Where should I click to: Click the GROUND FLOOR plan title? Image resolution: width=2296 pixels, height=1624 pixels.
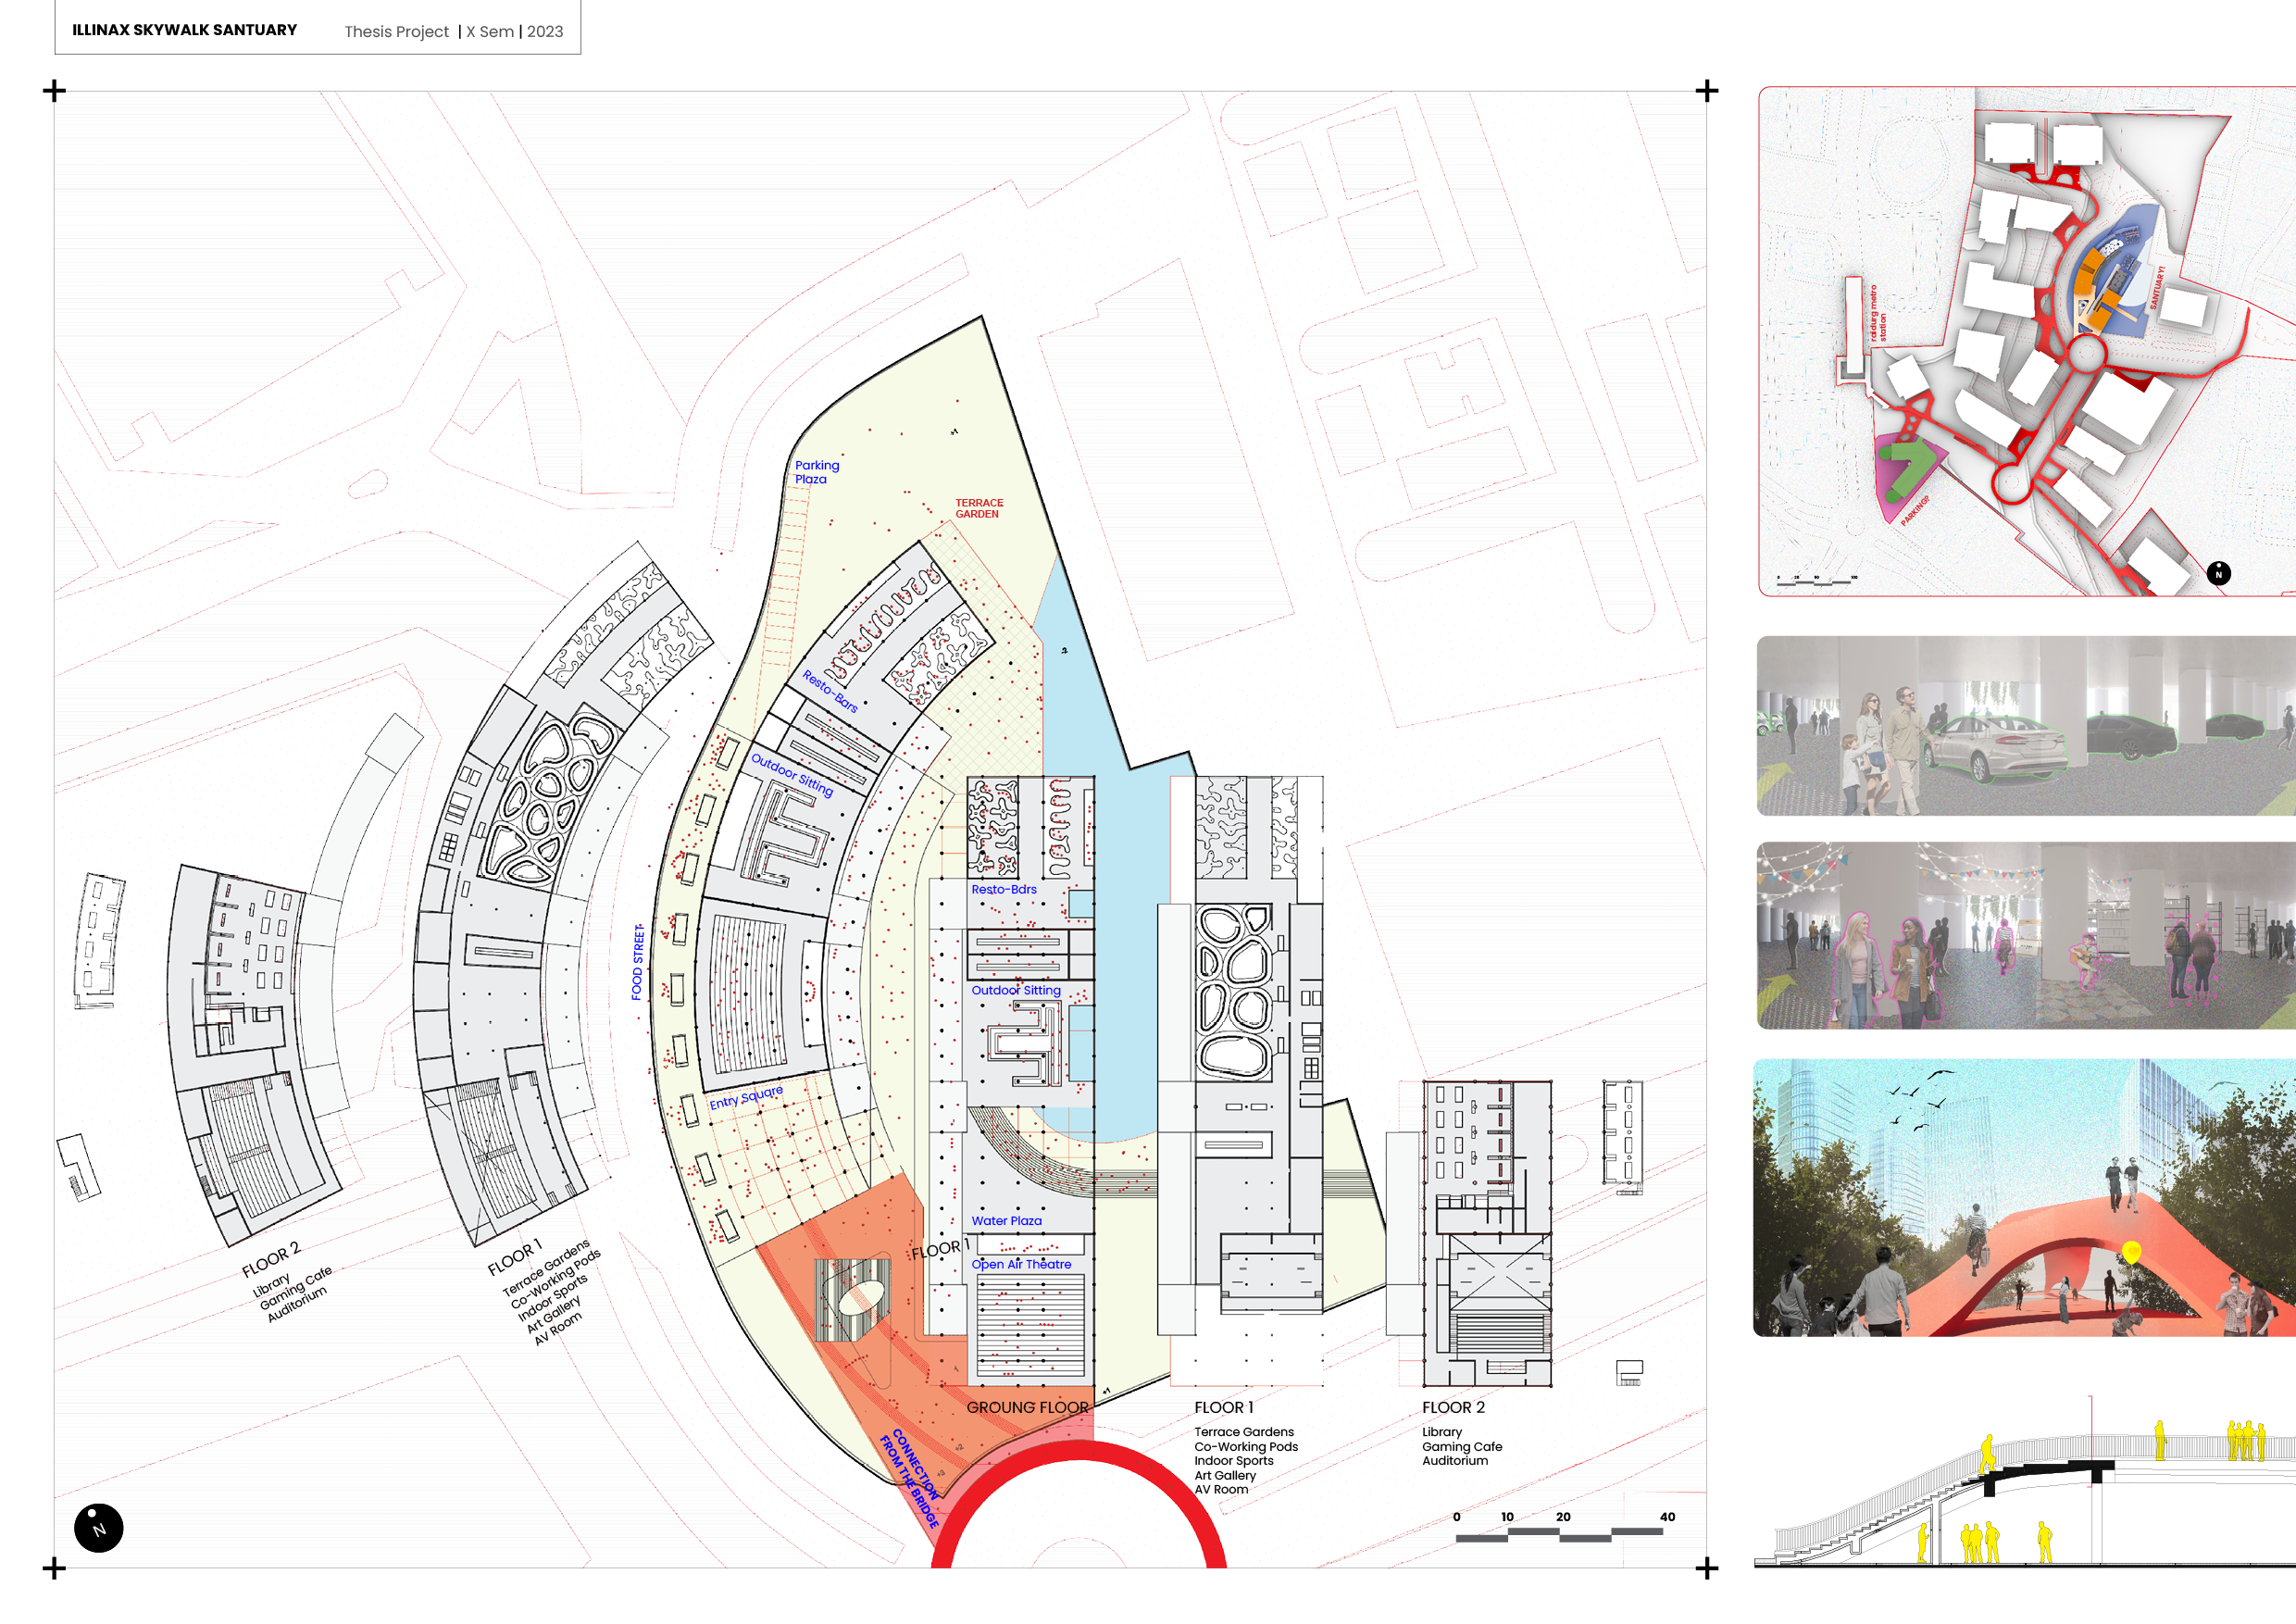(x=1027, y=1407)
